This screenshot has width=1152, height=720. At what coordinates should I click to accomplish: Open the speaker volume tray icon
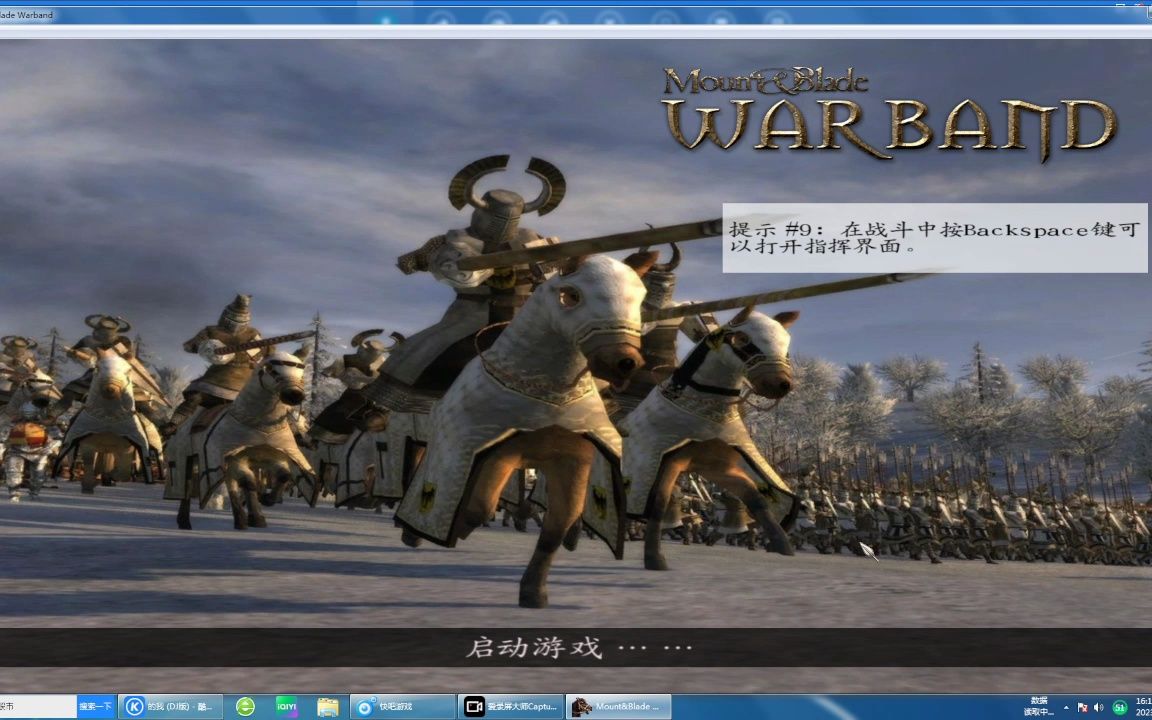click(1098, 708)
